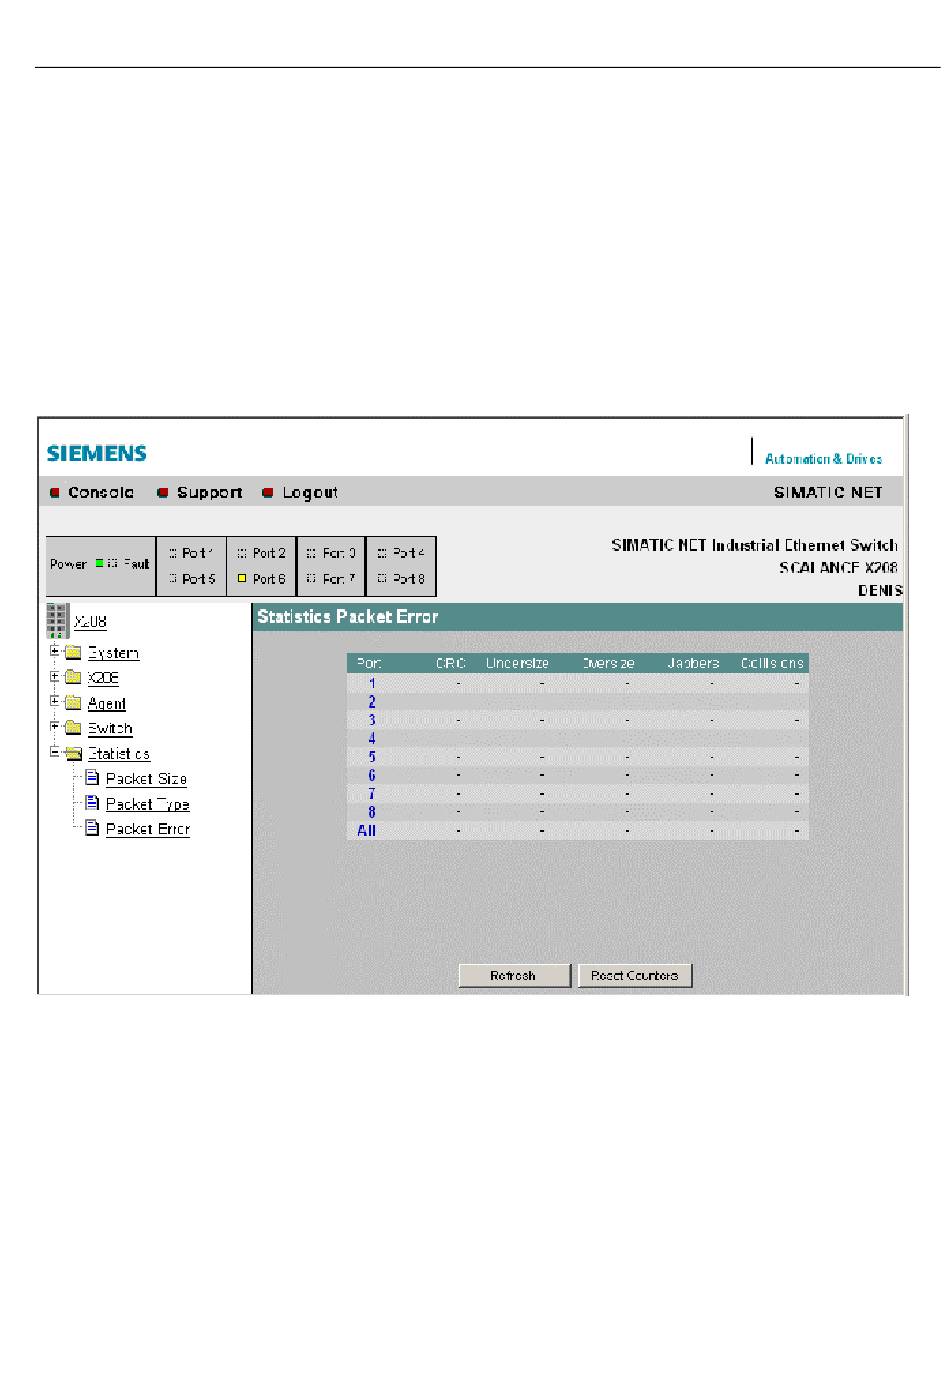
Task: Click the System folder icon
Action: pos(73,652)
